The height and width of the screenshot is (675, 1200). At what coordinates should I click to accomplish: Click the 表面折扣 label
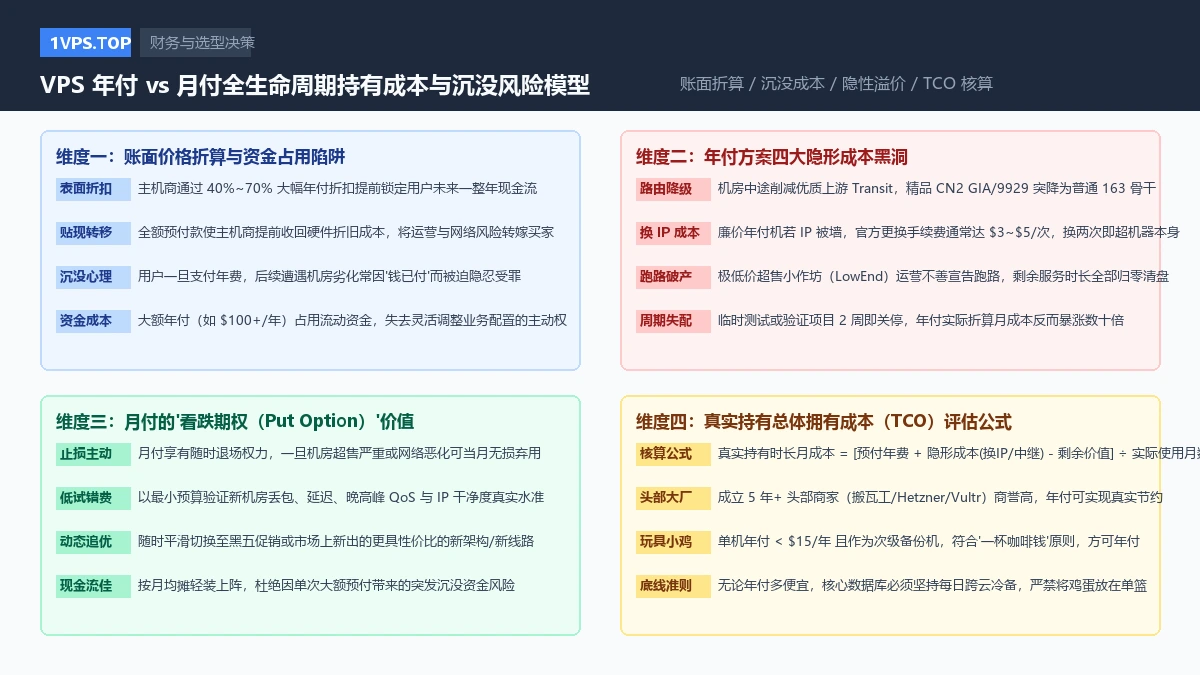coord(93,189)
